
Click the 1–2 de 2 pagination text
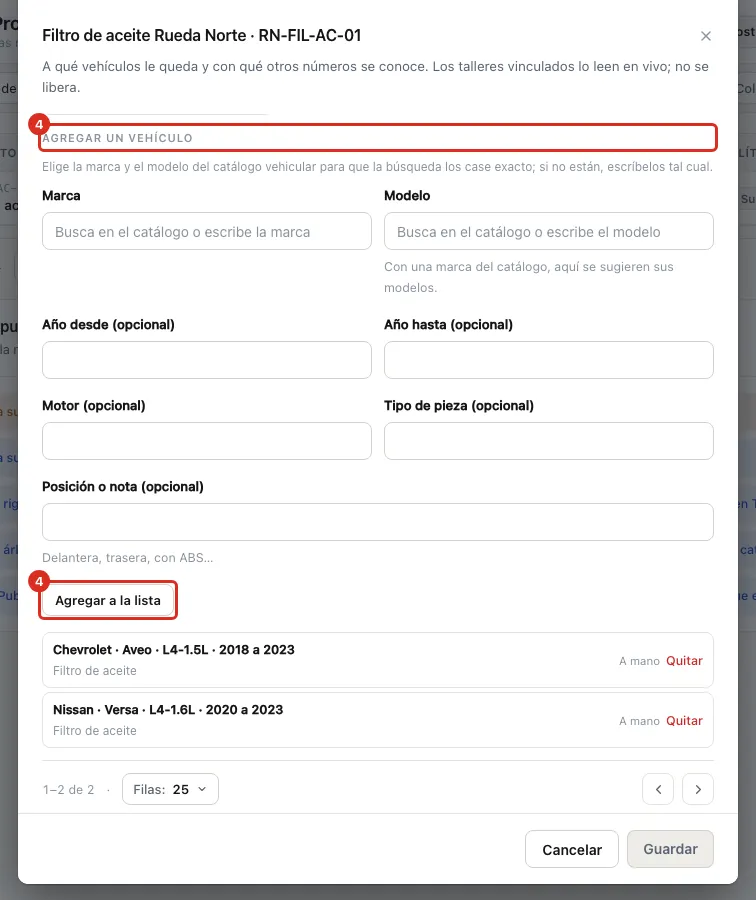coord(68,790)
